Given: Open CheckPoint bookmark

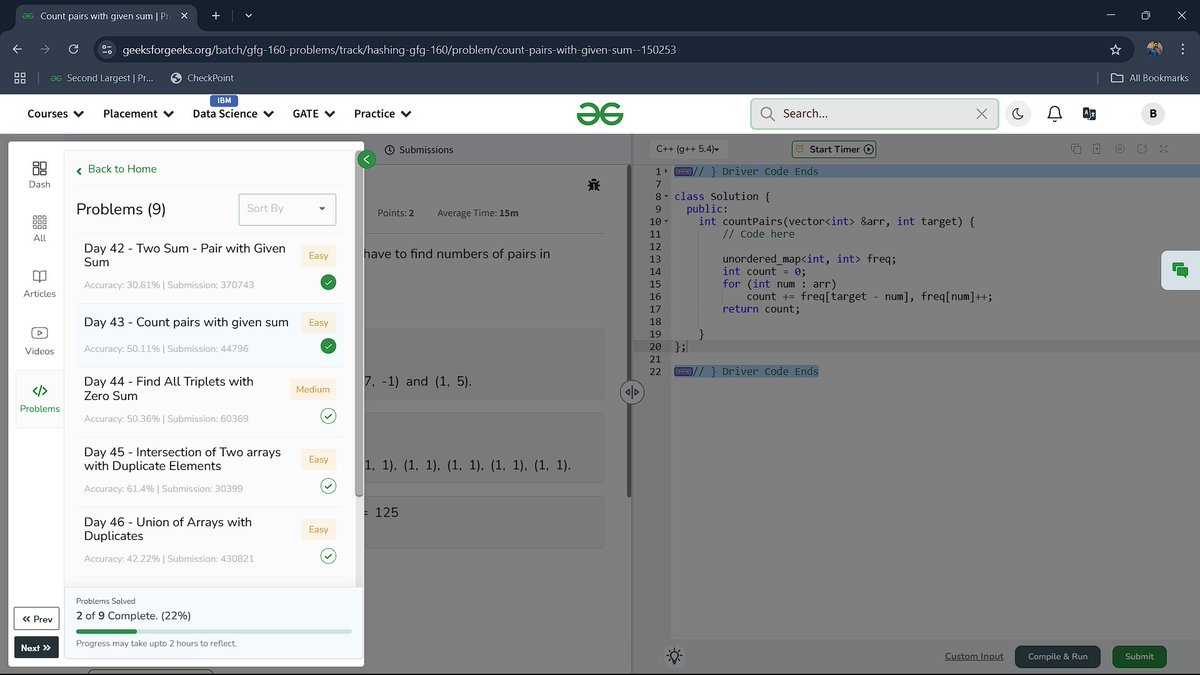Looking at the screenshot, I should point(202,78).
